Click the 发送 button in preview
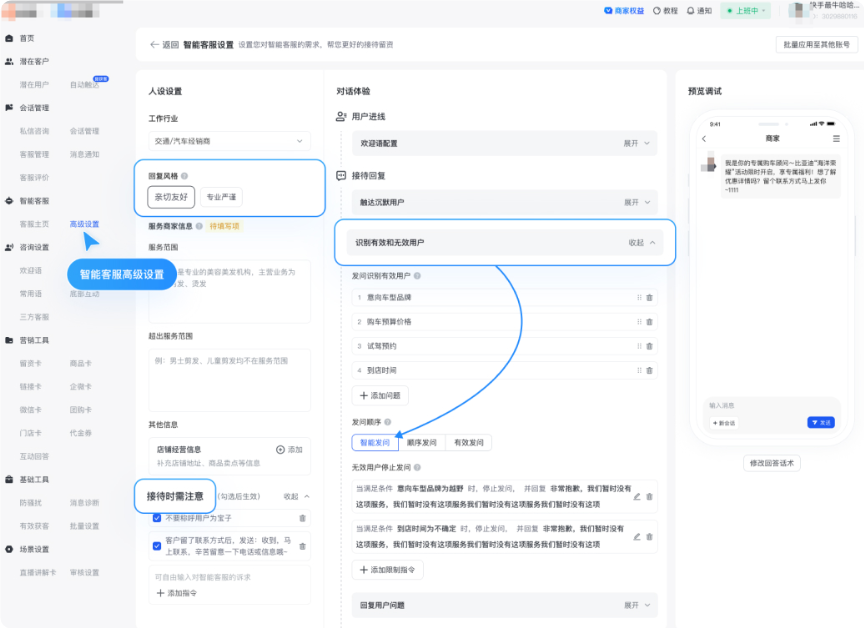This screenshot has width=864, height=628. [x=821, y=423]
